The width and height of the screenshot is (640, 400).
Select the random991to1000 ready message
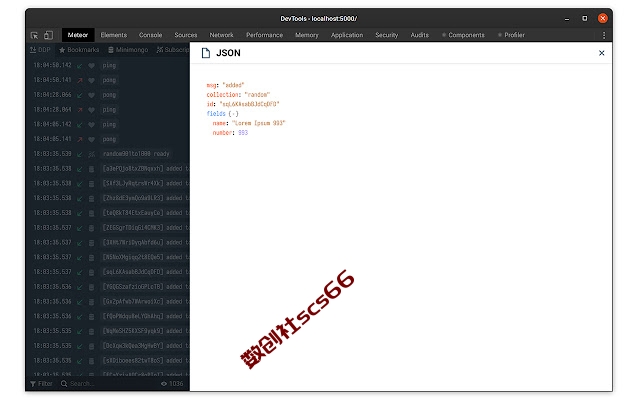coord(136,154)
